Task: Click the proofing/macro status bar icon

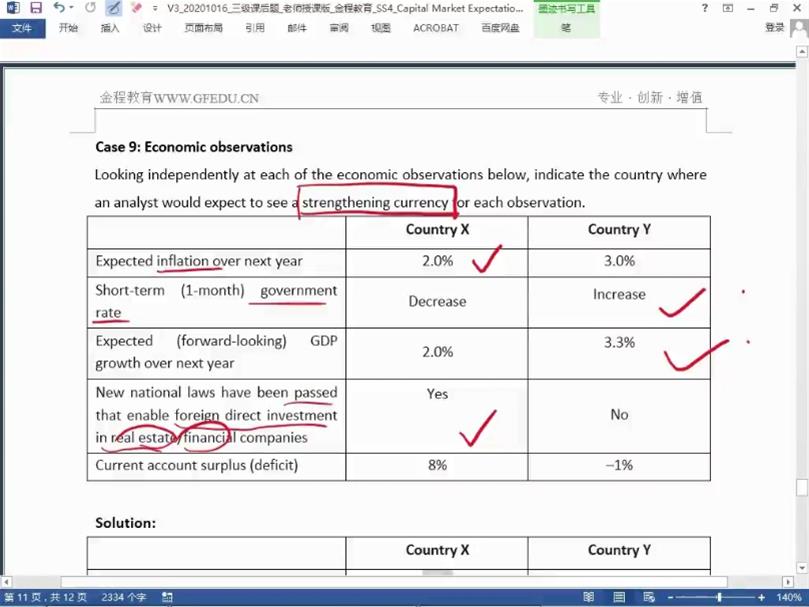Action: pos(167,597)
